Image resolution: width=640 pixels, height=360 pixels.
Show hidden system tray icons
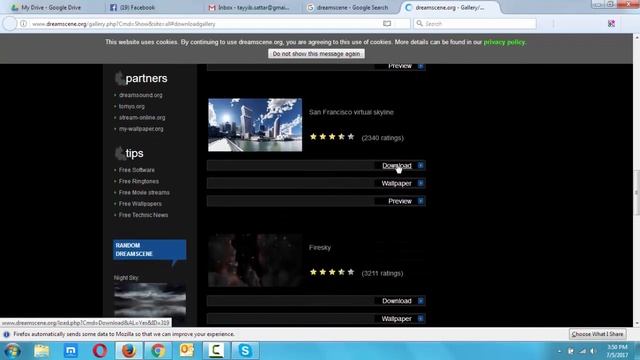click(559, 351)
